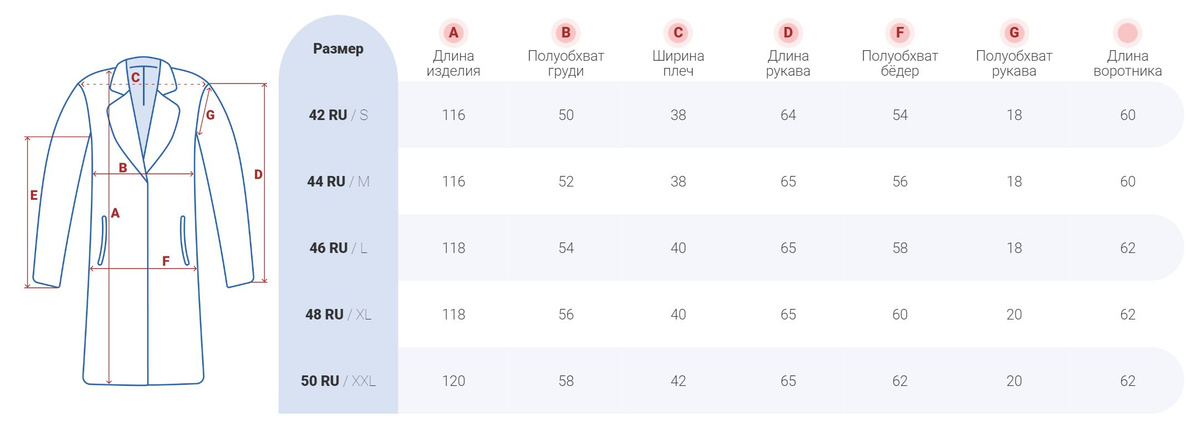Click the coat illustration thumbnail
1200x445 pixels.
[150, 222]
